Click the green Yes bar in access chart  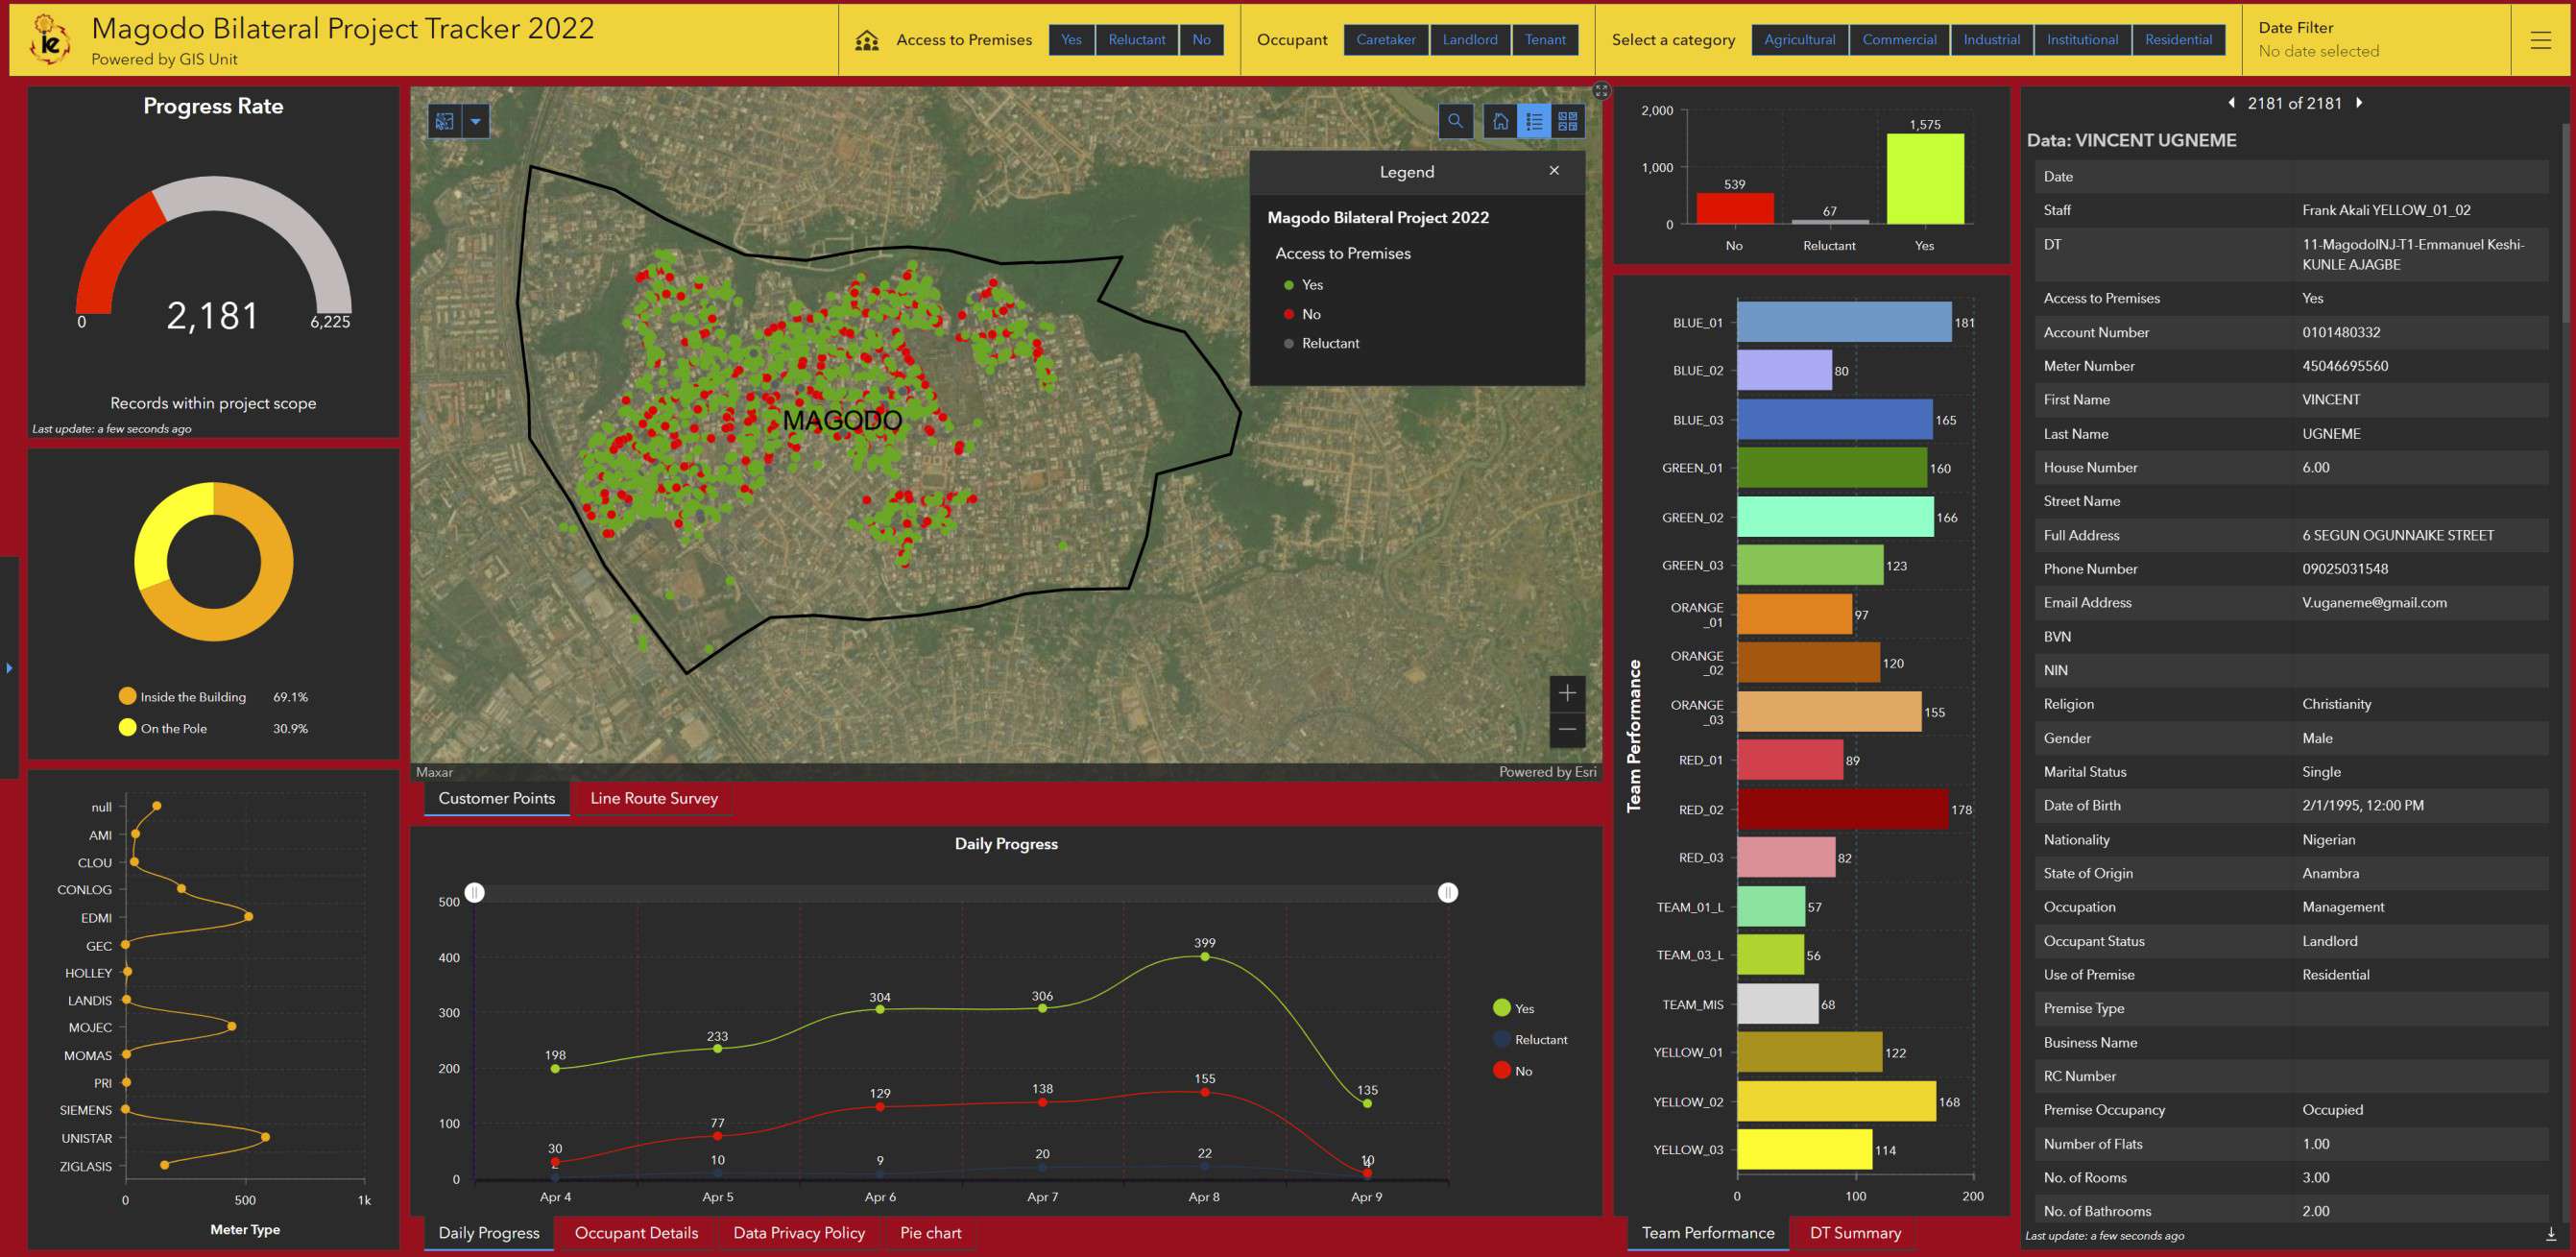point(1925,178)
